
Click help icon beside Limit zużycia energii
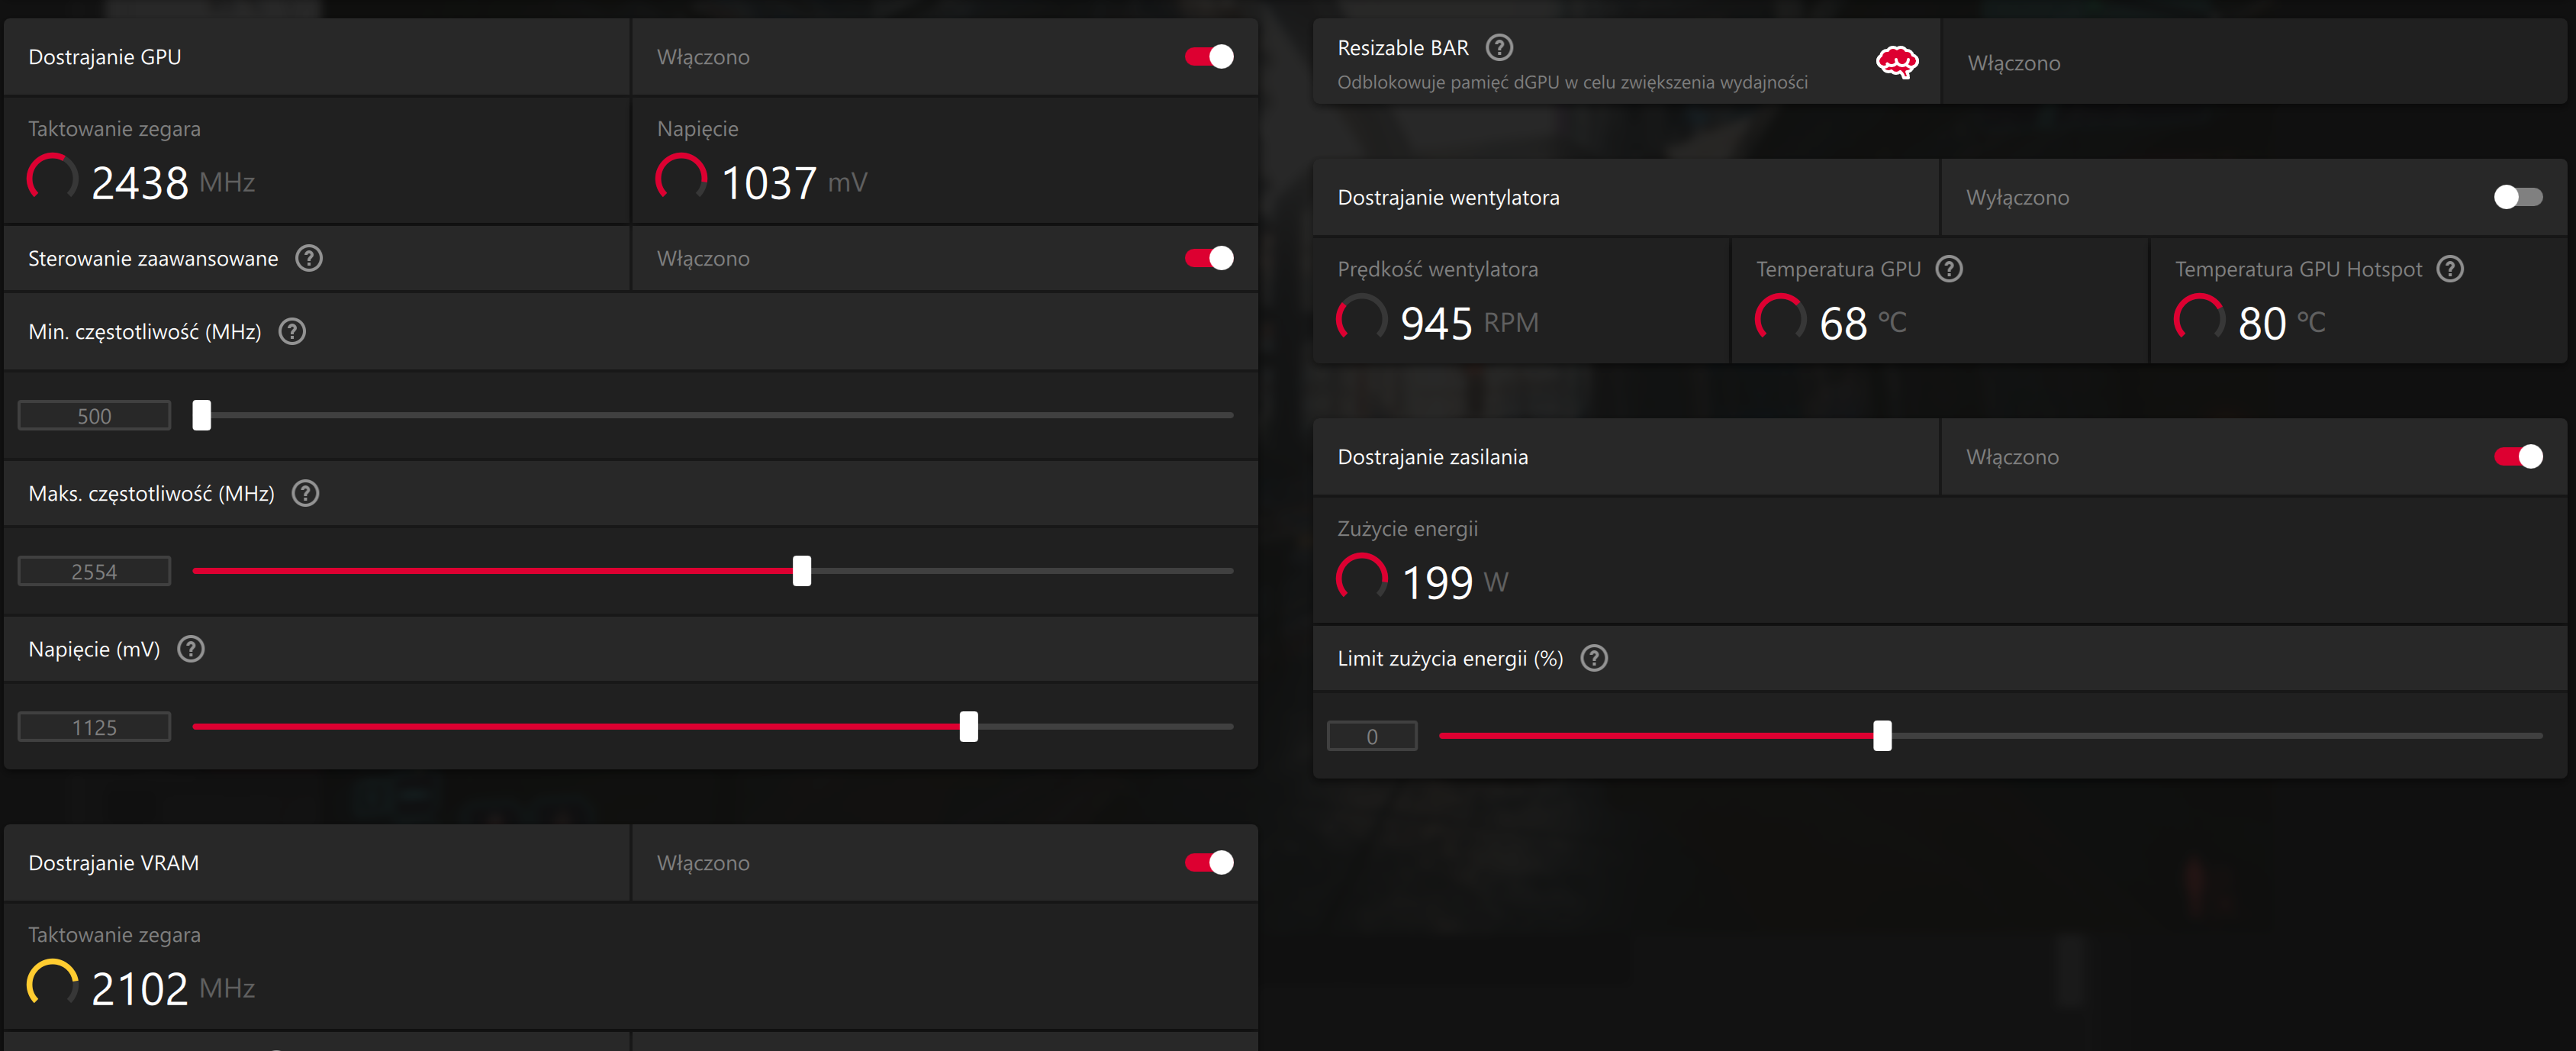coord(1594,658)
